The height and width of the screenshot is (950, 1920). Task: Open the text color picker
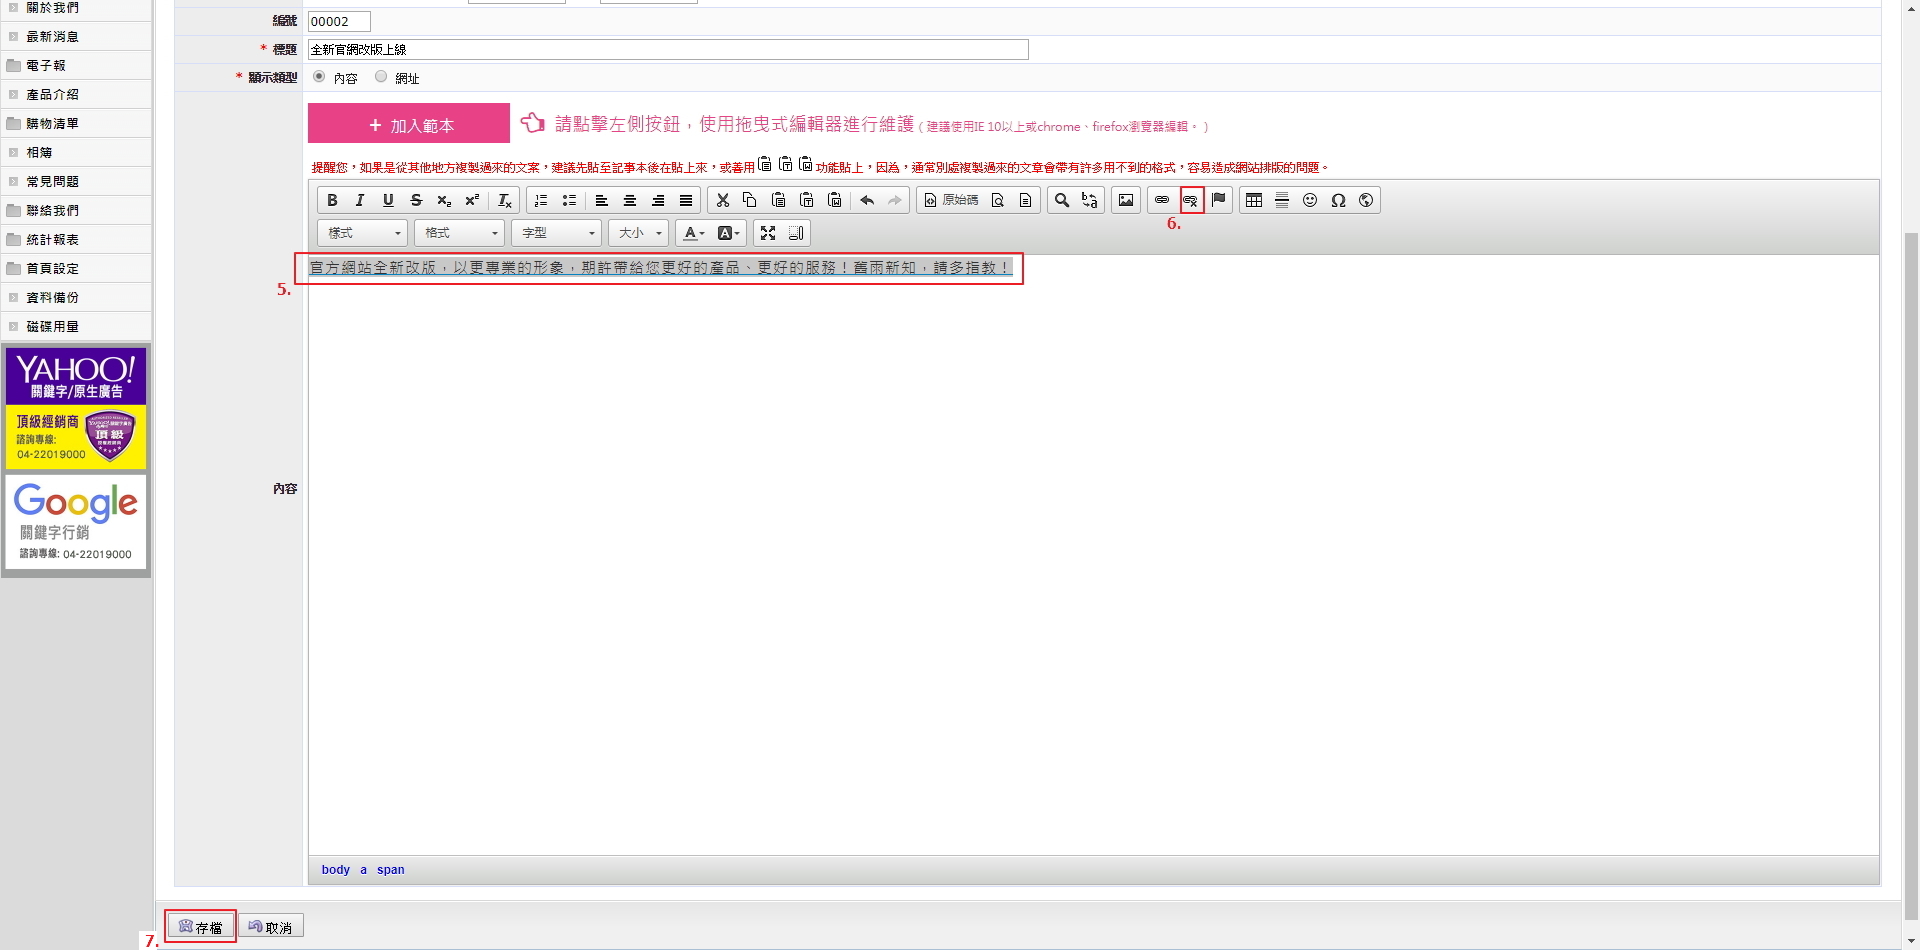(693, 233)
